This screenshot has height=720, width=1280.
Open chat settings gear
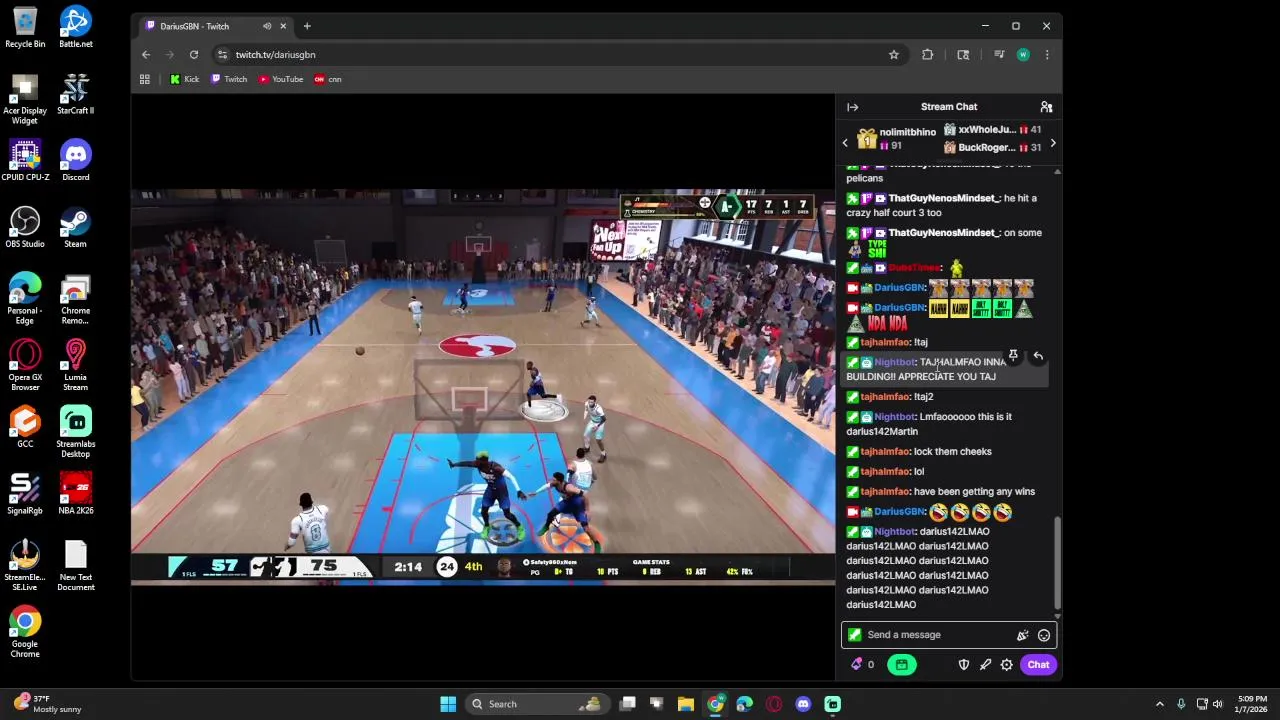tap(1007, 665)
